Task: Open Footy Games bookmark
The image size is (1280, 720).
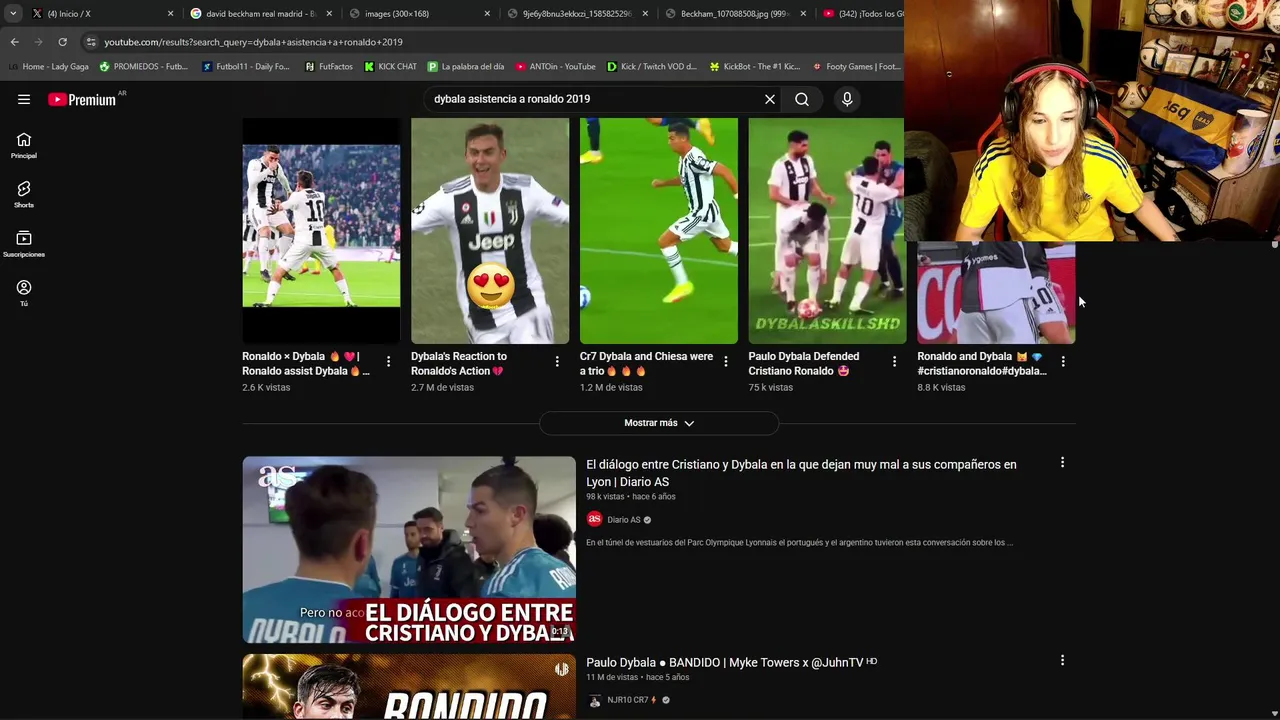Action: click(856, 67)
